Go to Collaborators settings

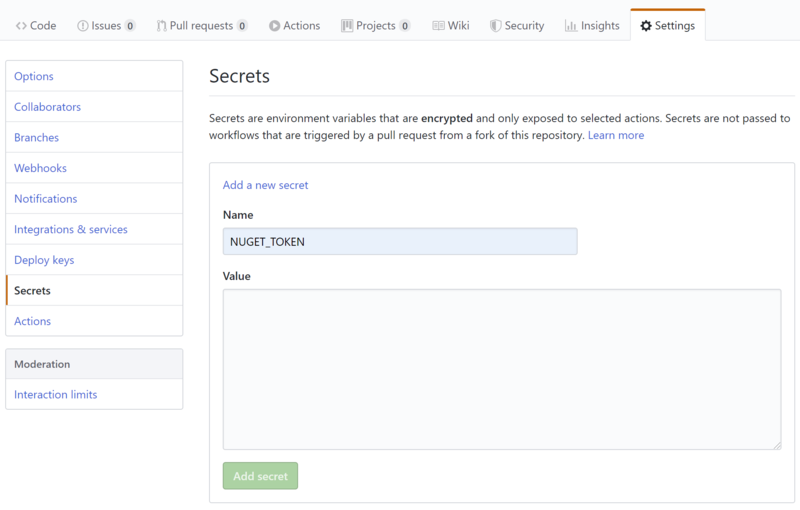click(47, 107)
